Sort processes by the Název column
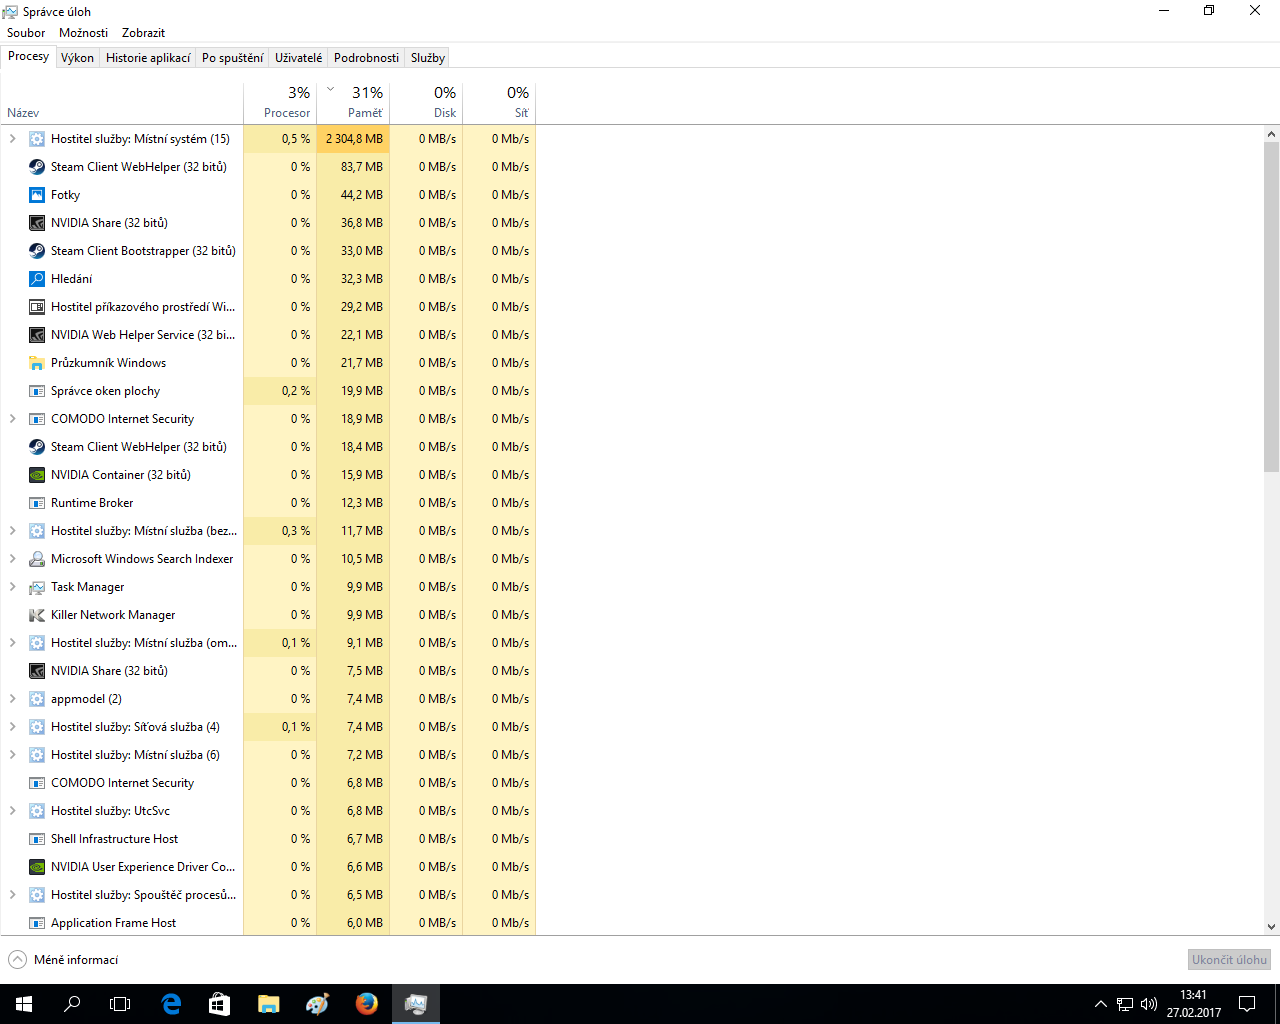This screenshot has width=1280, height=1024. click(x=121, y=103)
